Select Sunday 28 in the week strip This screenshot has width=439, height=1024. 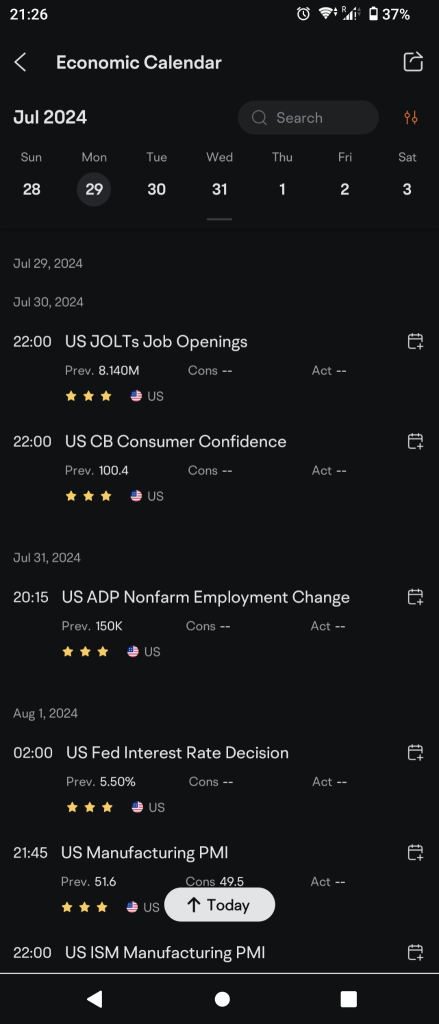[x=31, y=189]
